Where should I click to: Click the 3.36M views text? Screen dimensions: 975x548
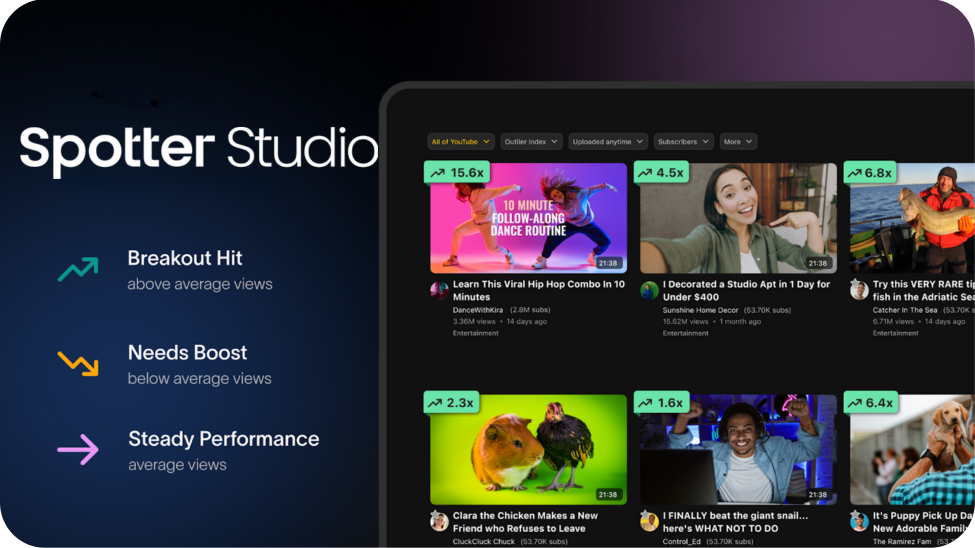[474, 322]
